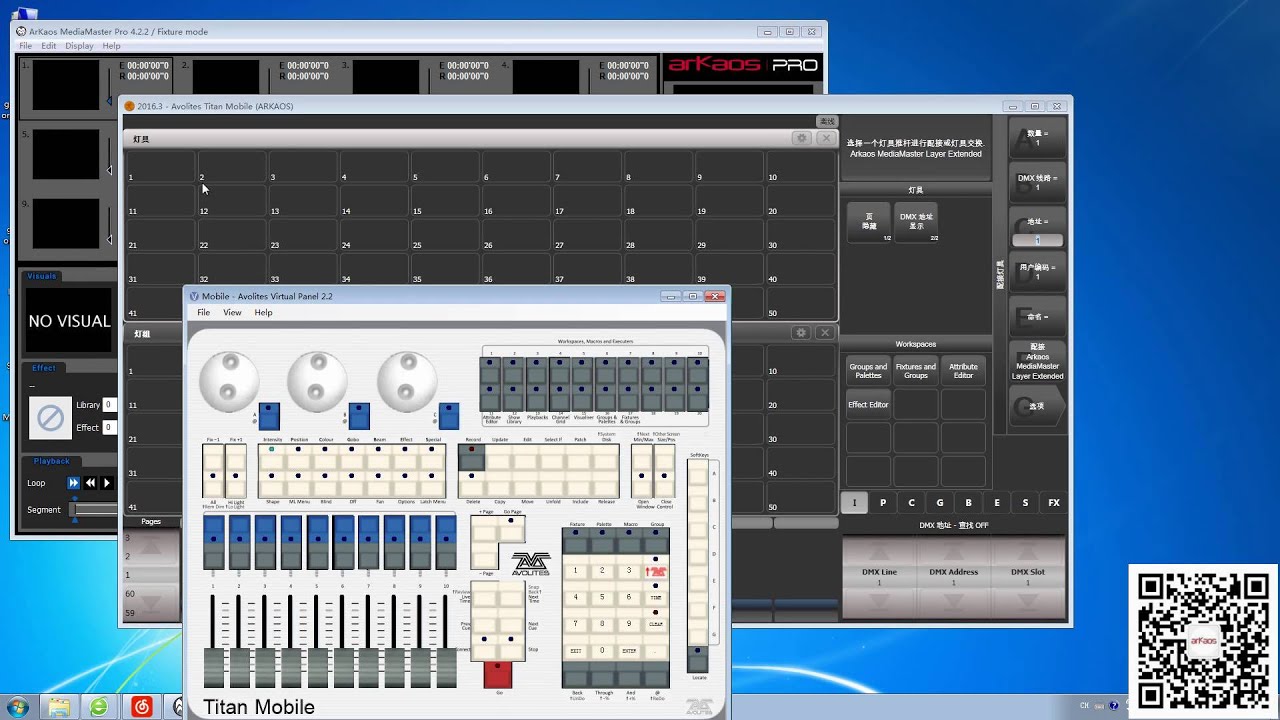Select the Position attribute button
This screenshot has width=1280, height=720.
pyautogui.click(x=298, y=457)
